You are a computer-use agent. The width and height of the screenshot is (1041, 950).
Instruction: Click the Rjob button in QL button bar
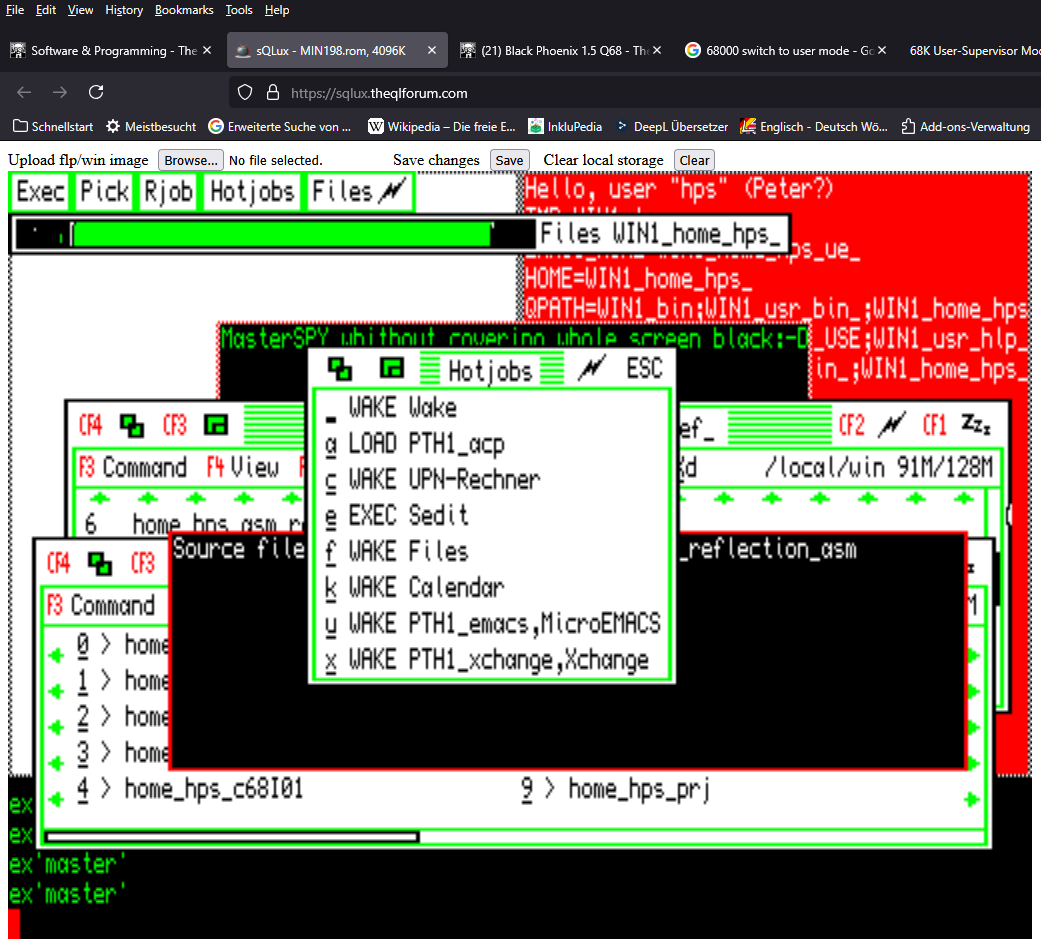pos(169,192)
